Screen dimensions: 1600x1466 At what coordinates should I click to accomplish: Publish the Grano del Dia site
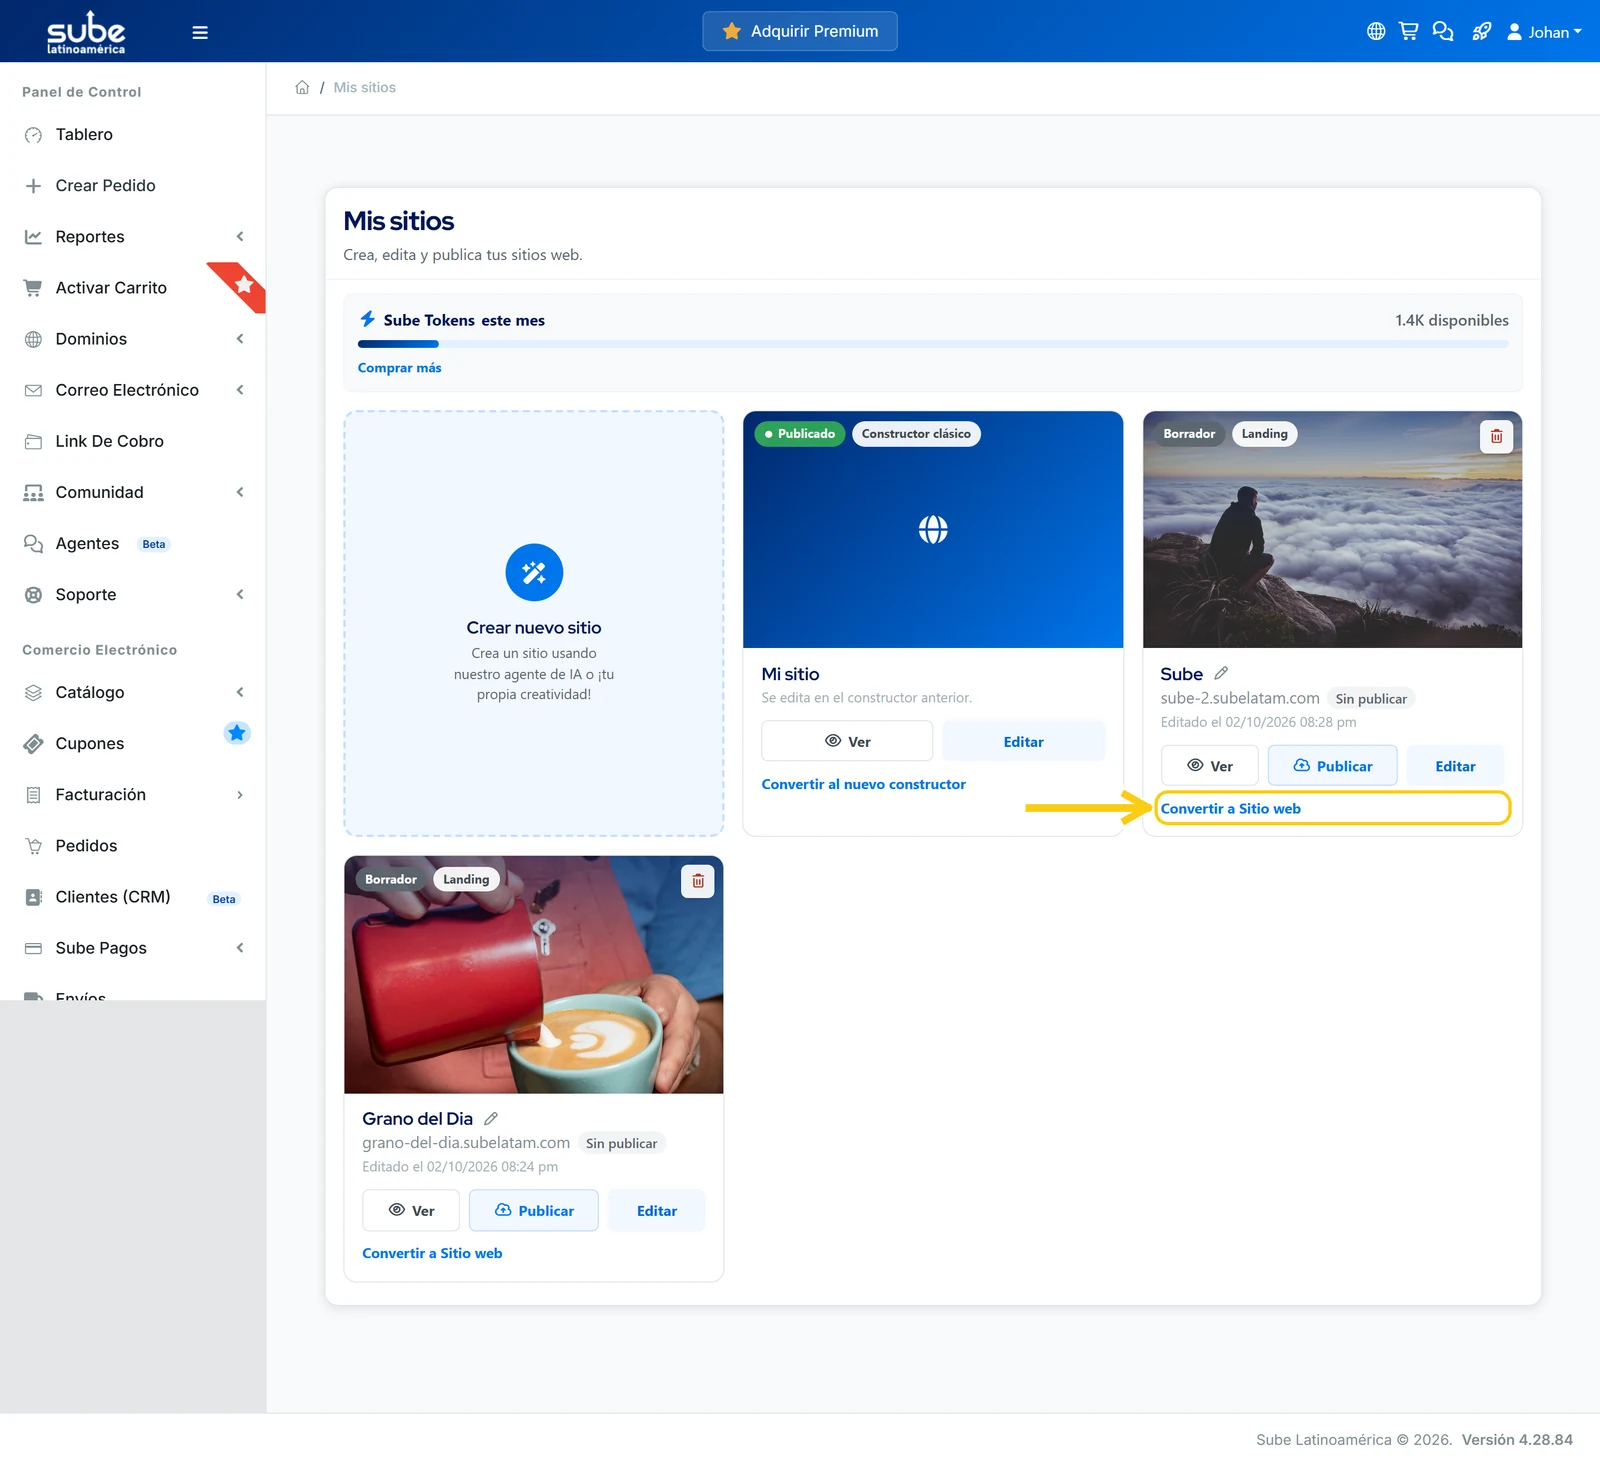pos(534,1210)
